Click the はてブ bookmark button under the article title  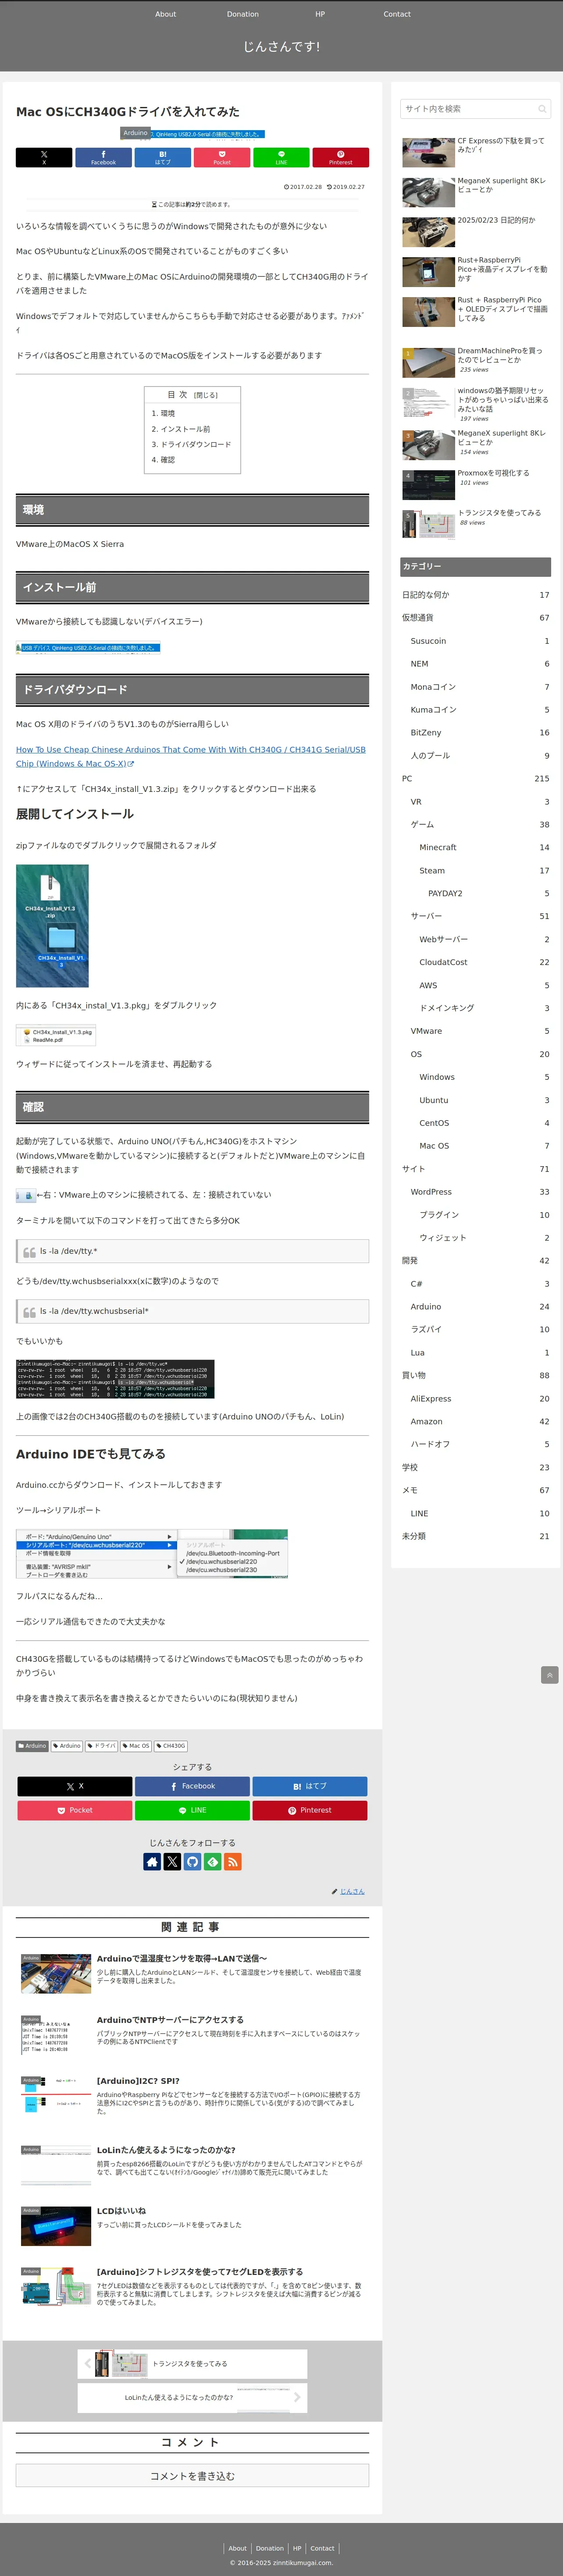pyautogui.click(x=163, y=157)
